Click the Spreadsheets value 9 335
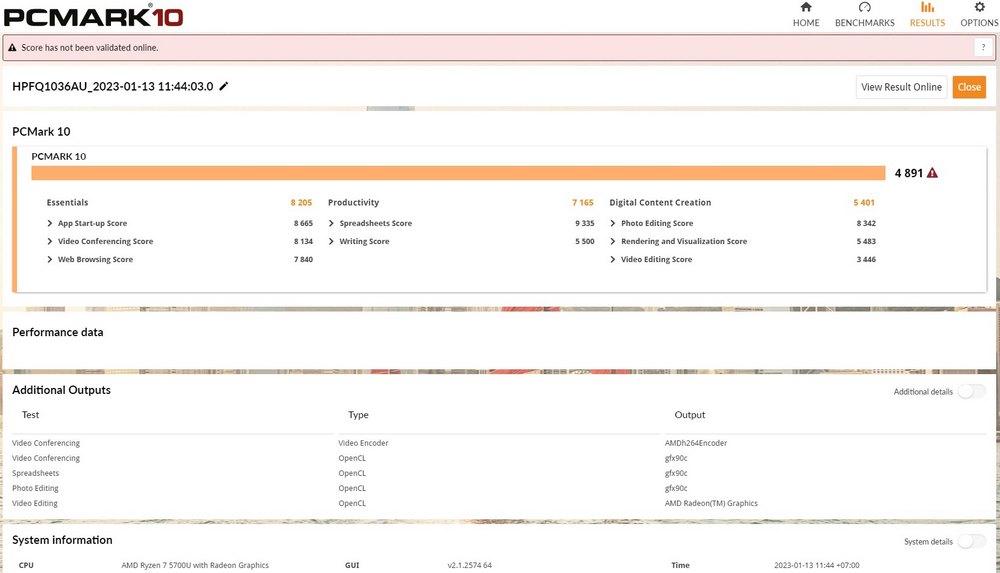The image size is (1000, 573). pos(584,223)
